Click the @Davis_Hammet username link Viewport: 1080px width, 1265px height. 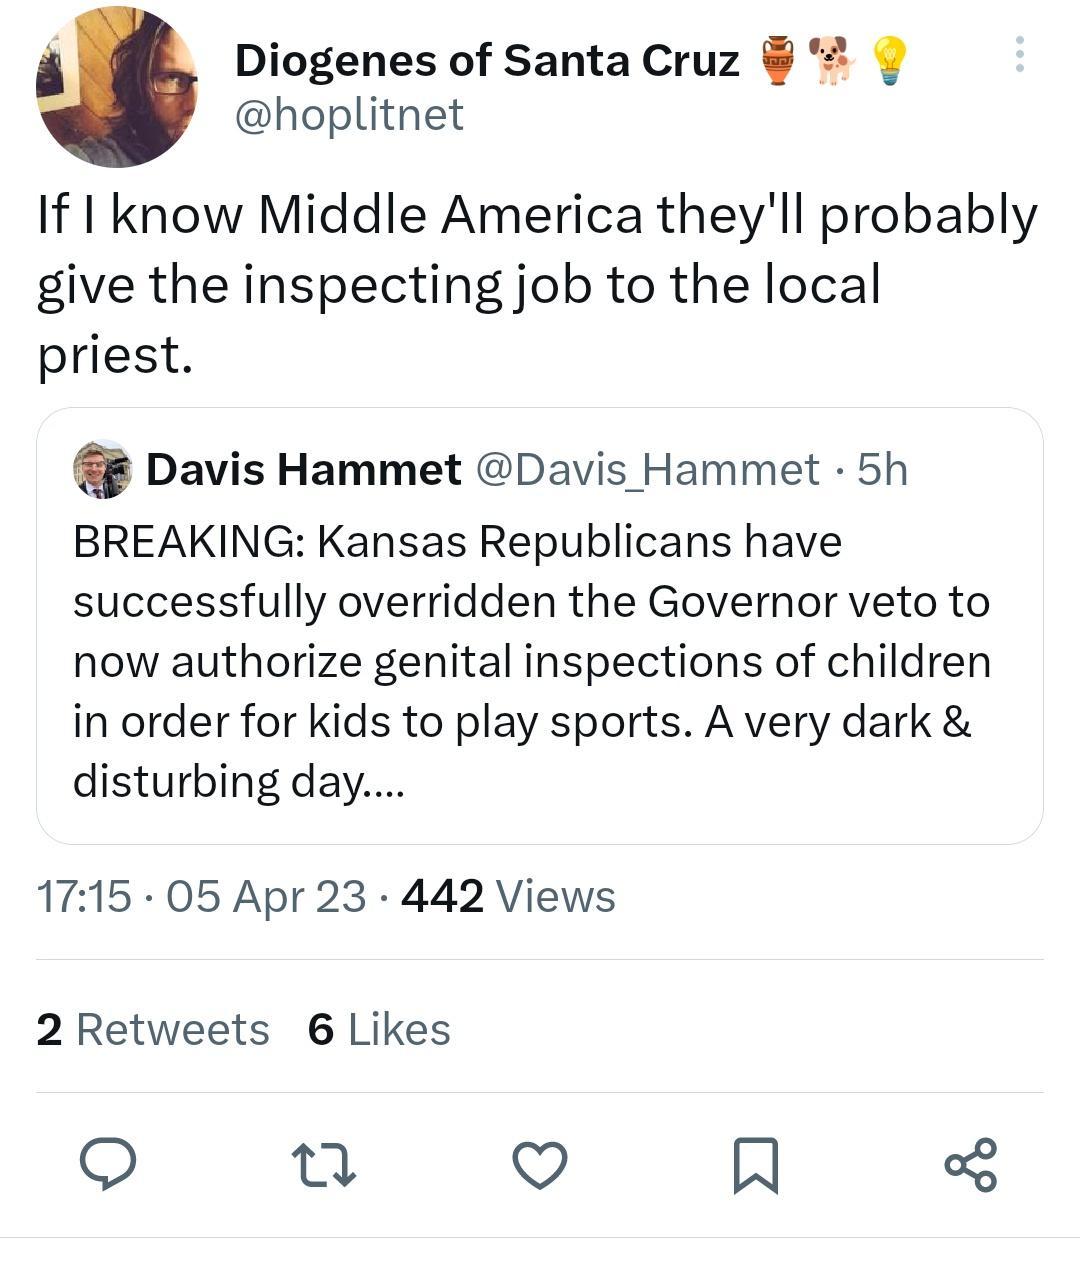(645, 470)
